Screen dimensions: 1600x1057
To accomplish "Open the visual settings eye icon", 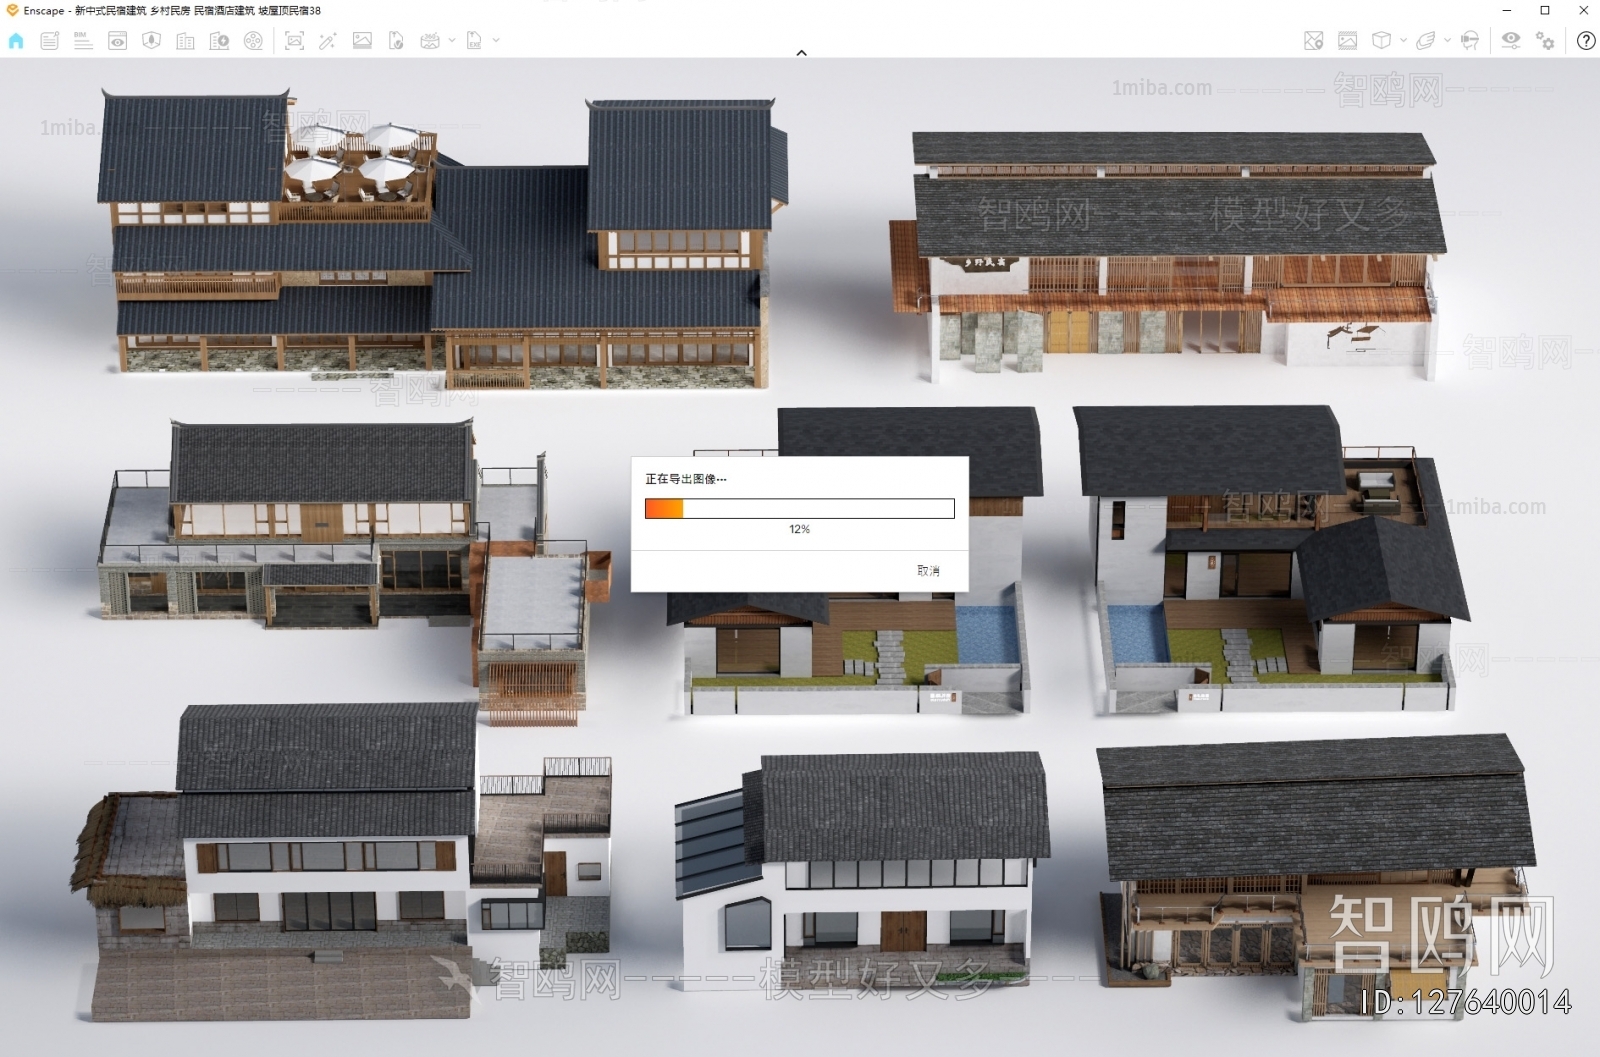I will [1511, 41].
